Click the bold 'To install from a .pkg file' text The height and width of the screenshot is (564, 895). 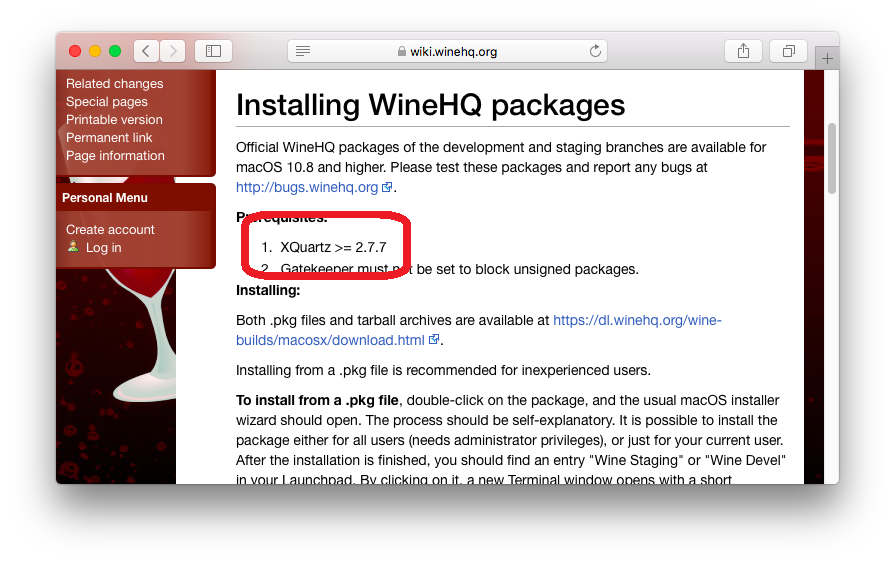(317, 400)
